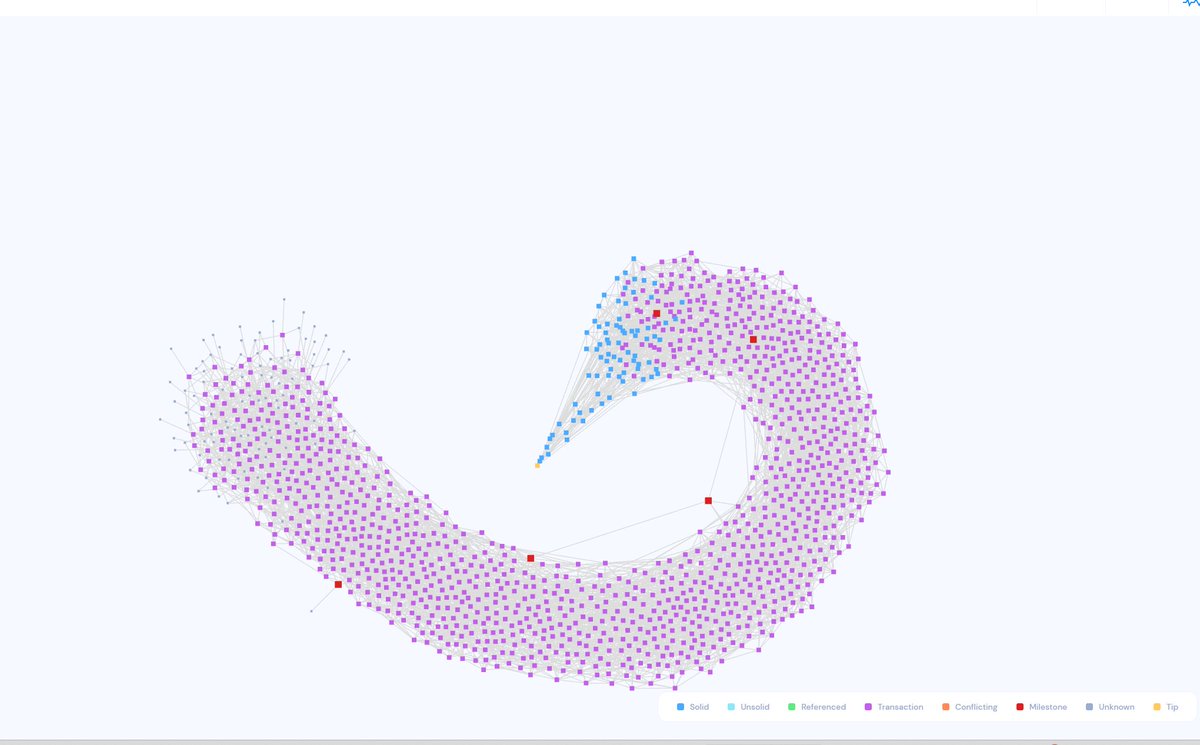Select the orange Conflicting legend swatch
The width and height of the screenshot is (1200, 745).
(946, 707)
